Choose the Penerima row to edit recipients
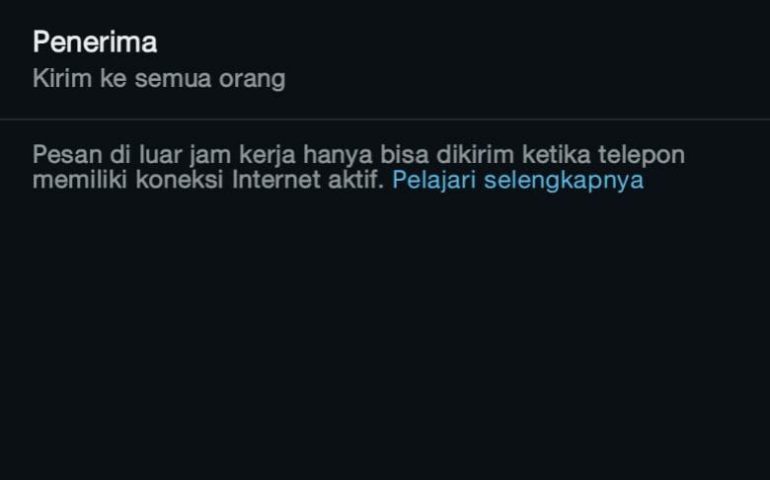The image size is (770, 480). [x=385, y=59]
